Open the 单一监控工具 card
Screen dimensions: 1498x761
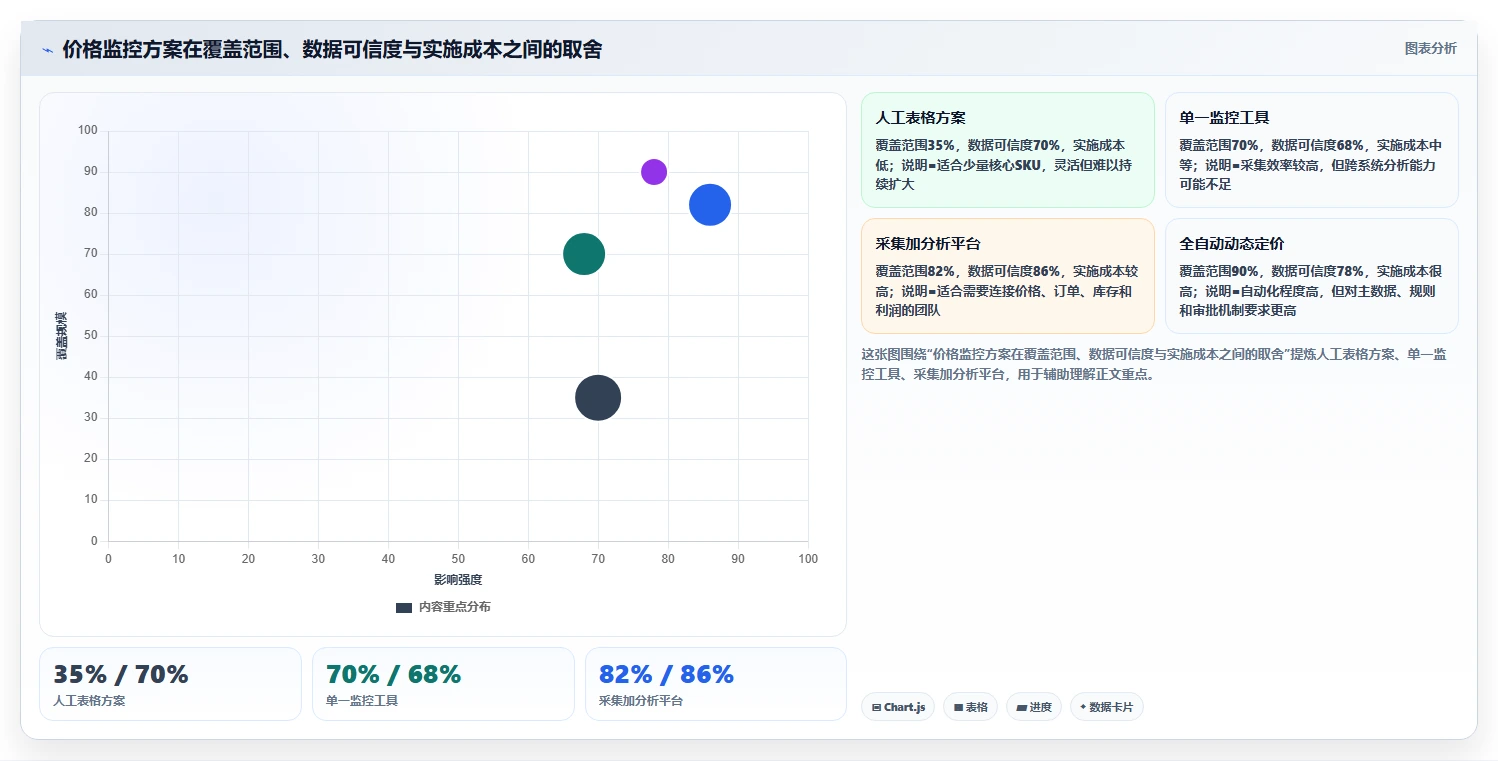coord(1312,150)
